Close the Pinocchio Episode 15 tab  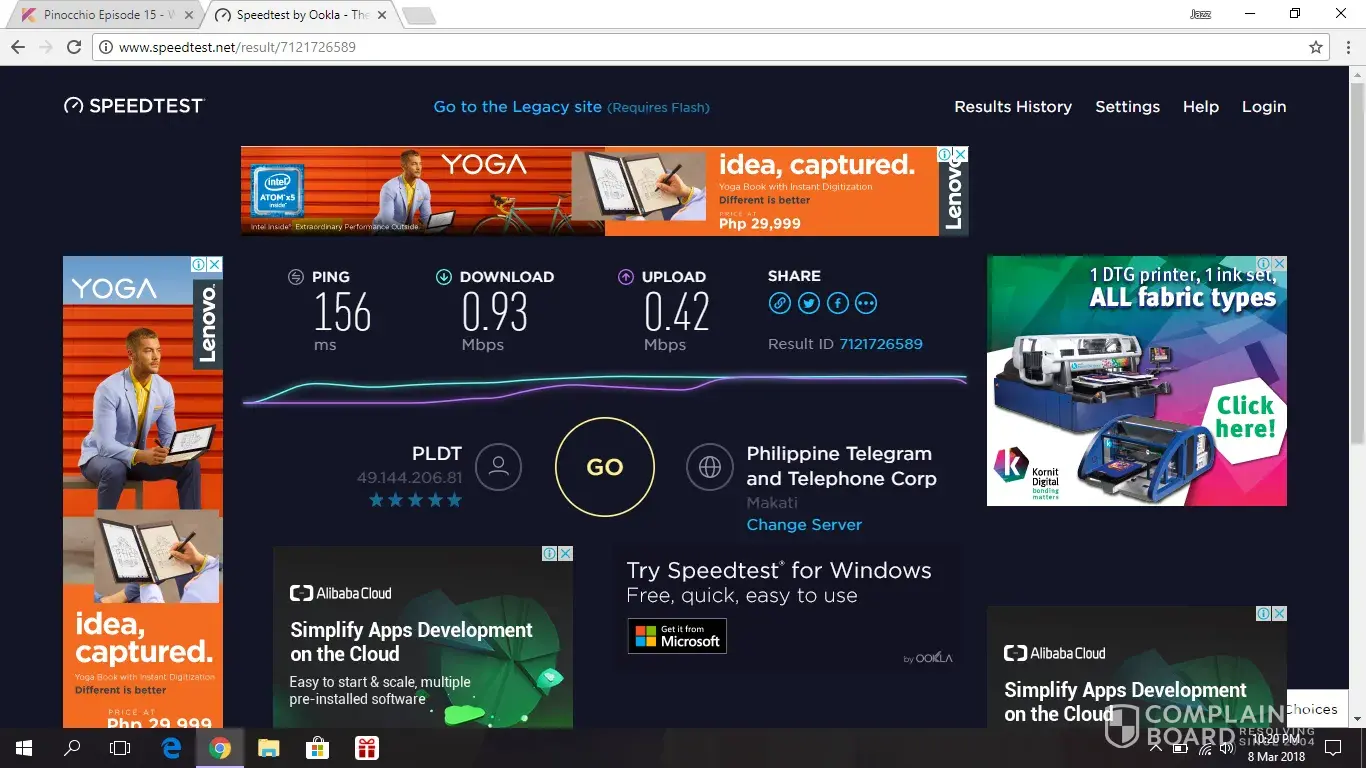point(189,15)
